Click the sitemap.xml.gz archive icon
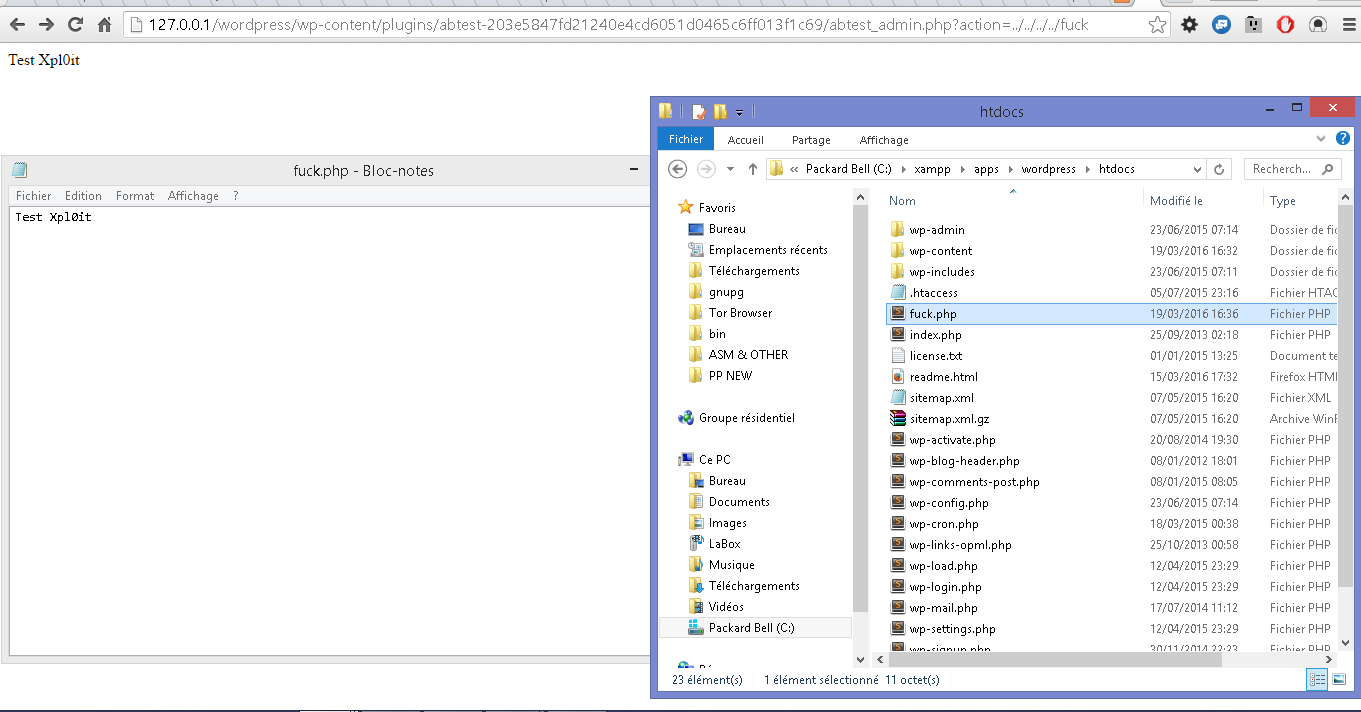 897,419
